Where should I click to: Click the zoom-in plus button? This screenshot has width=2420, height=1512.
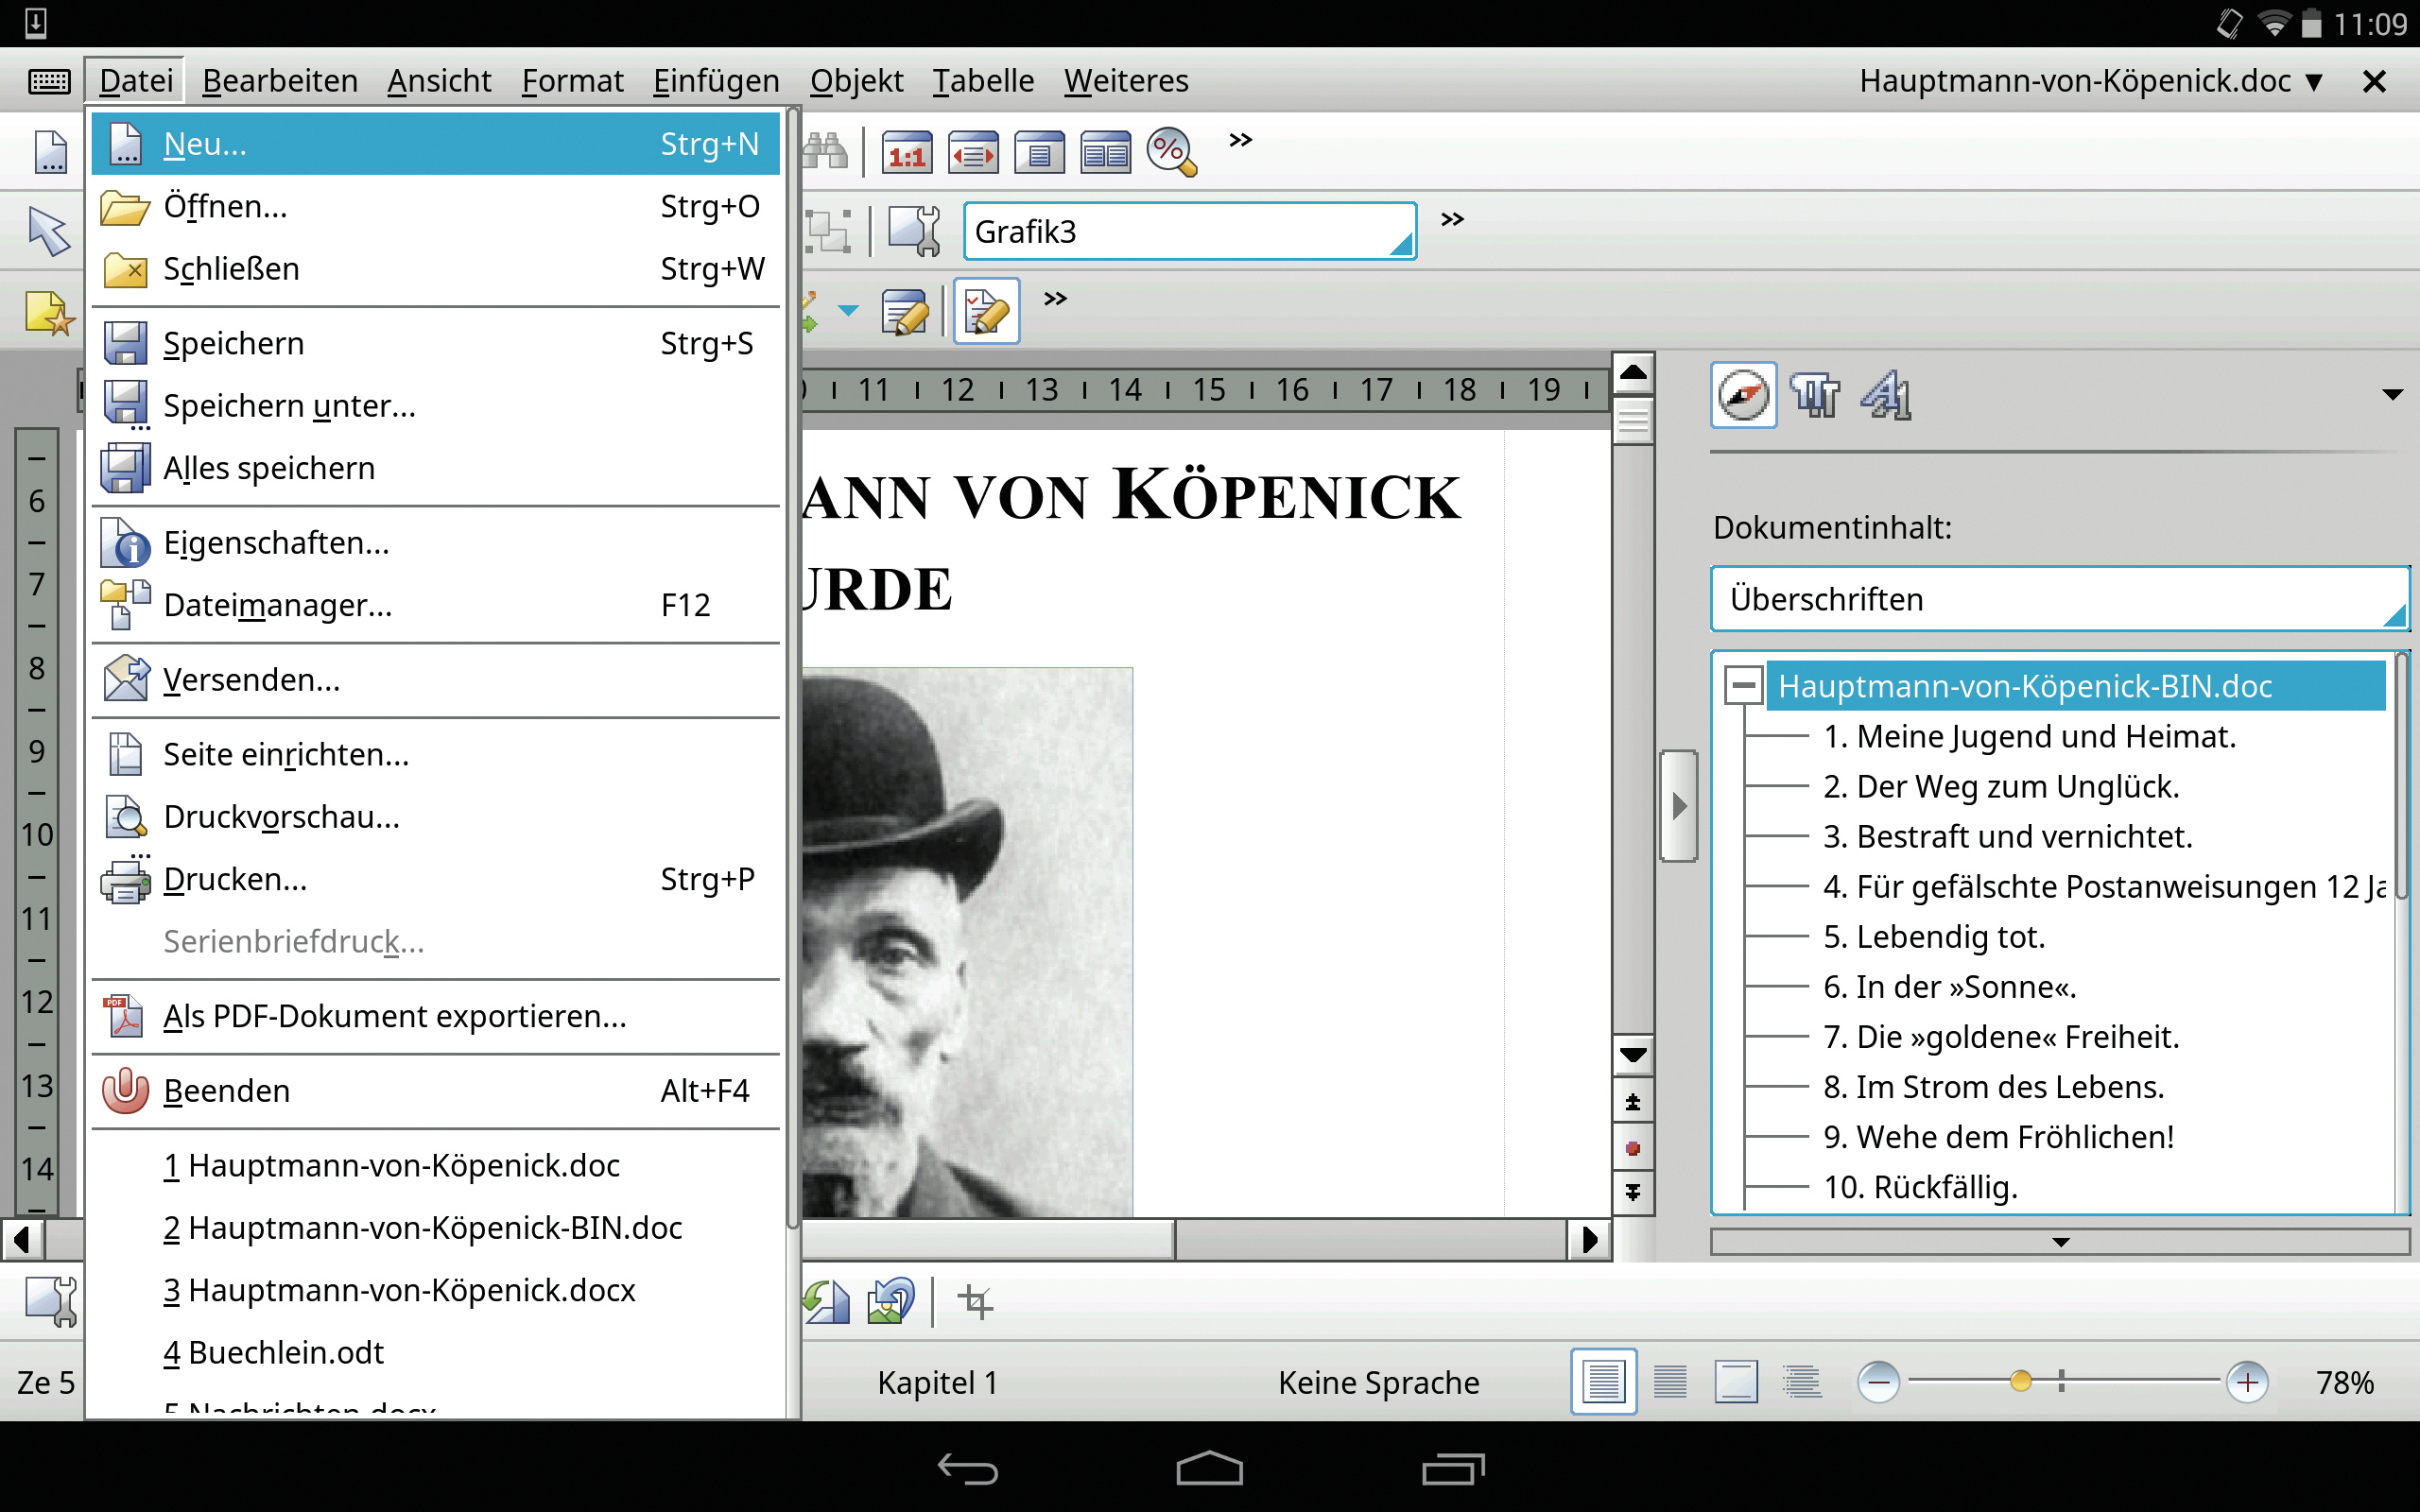point(2247,1382)
